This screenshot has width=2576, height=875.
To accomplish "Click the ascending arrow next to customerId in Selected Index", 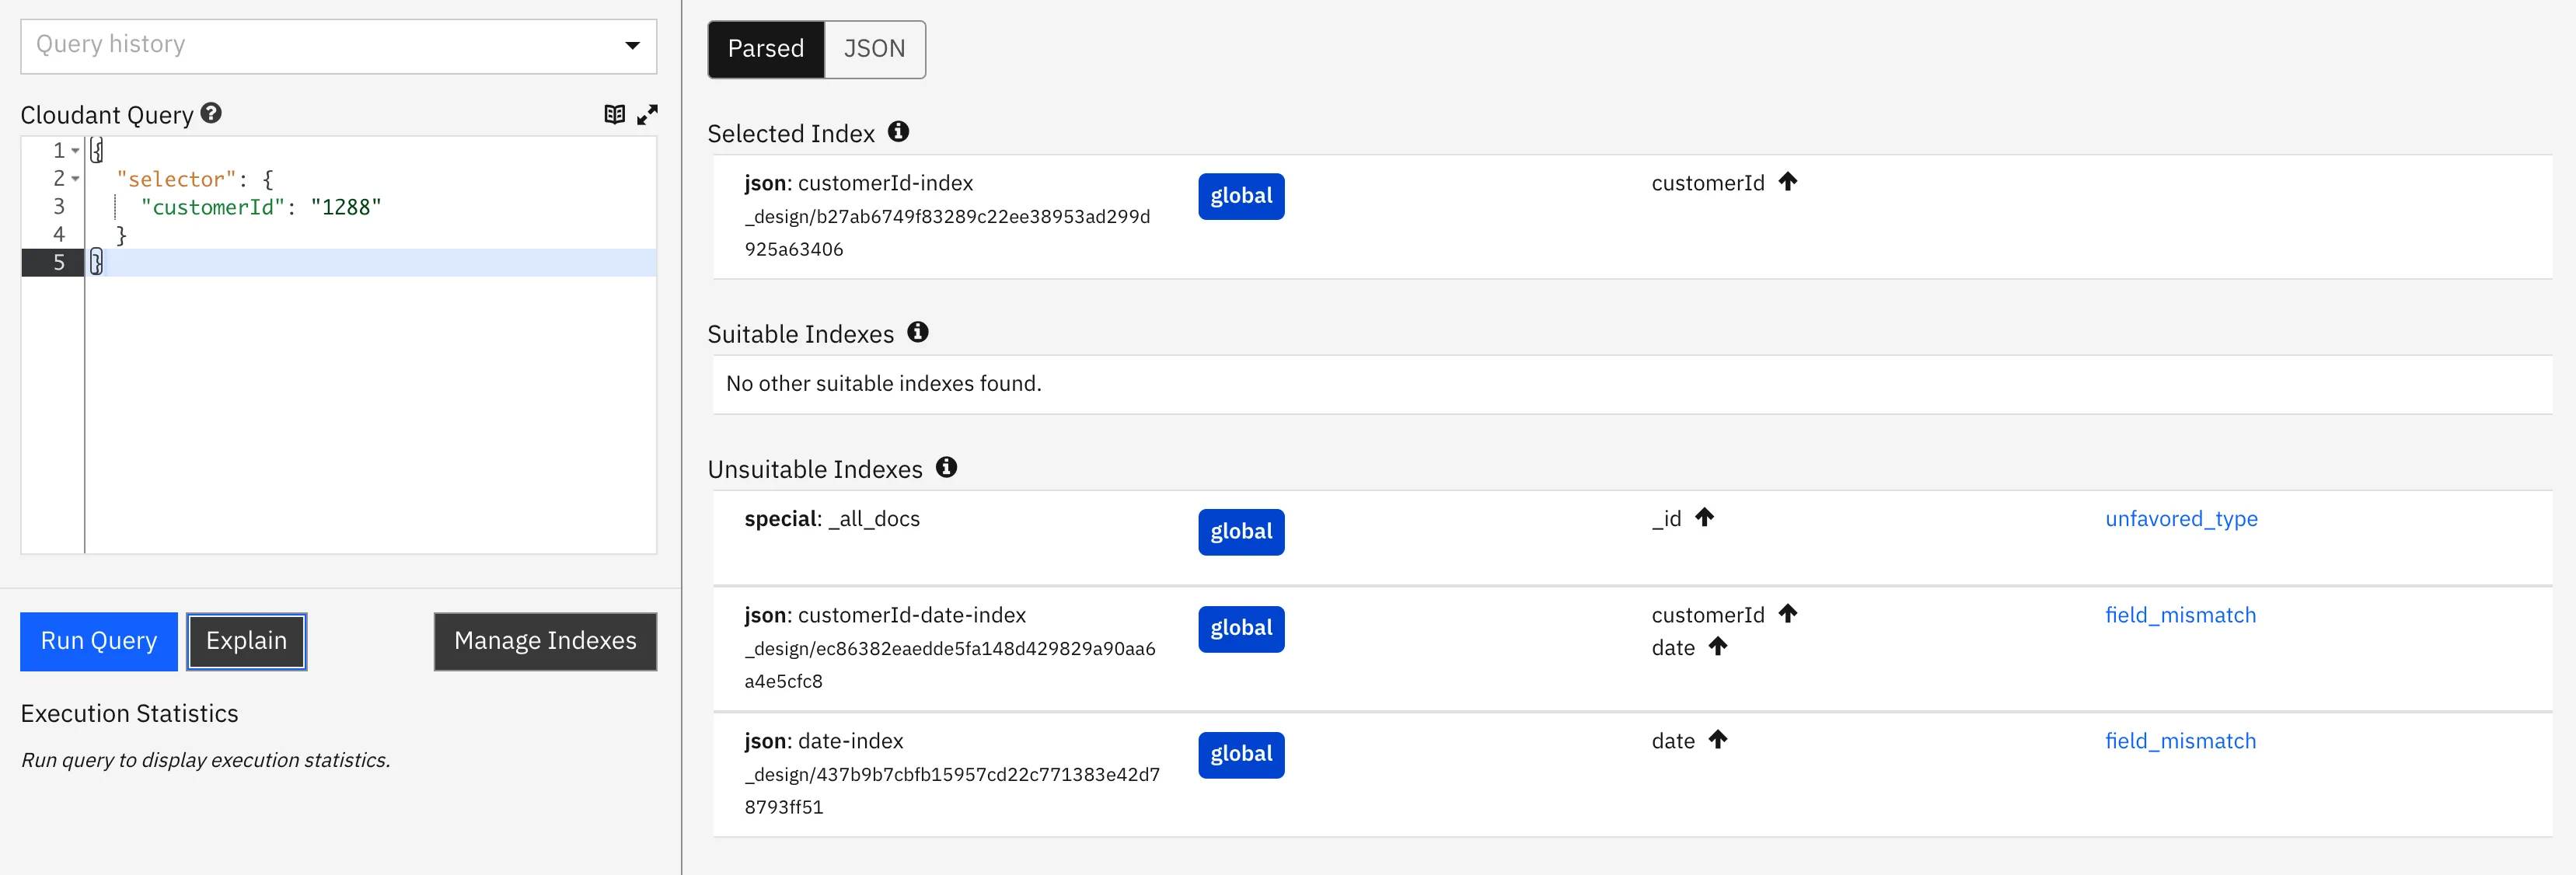I will coord(1788,181).
